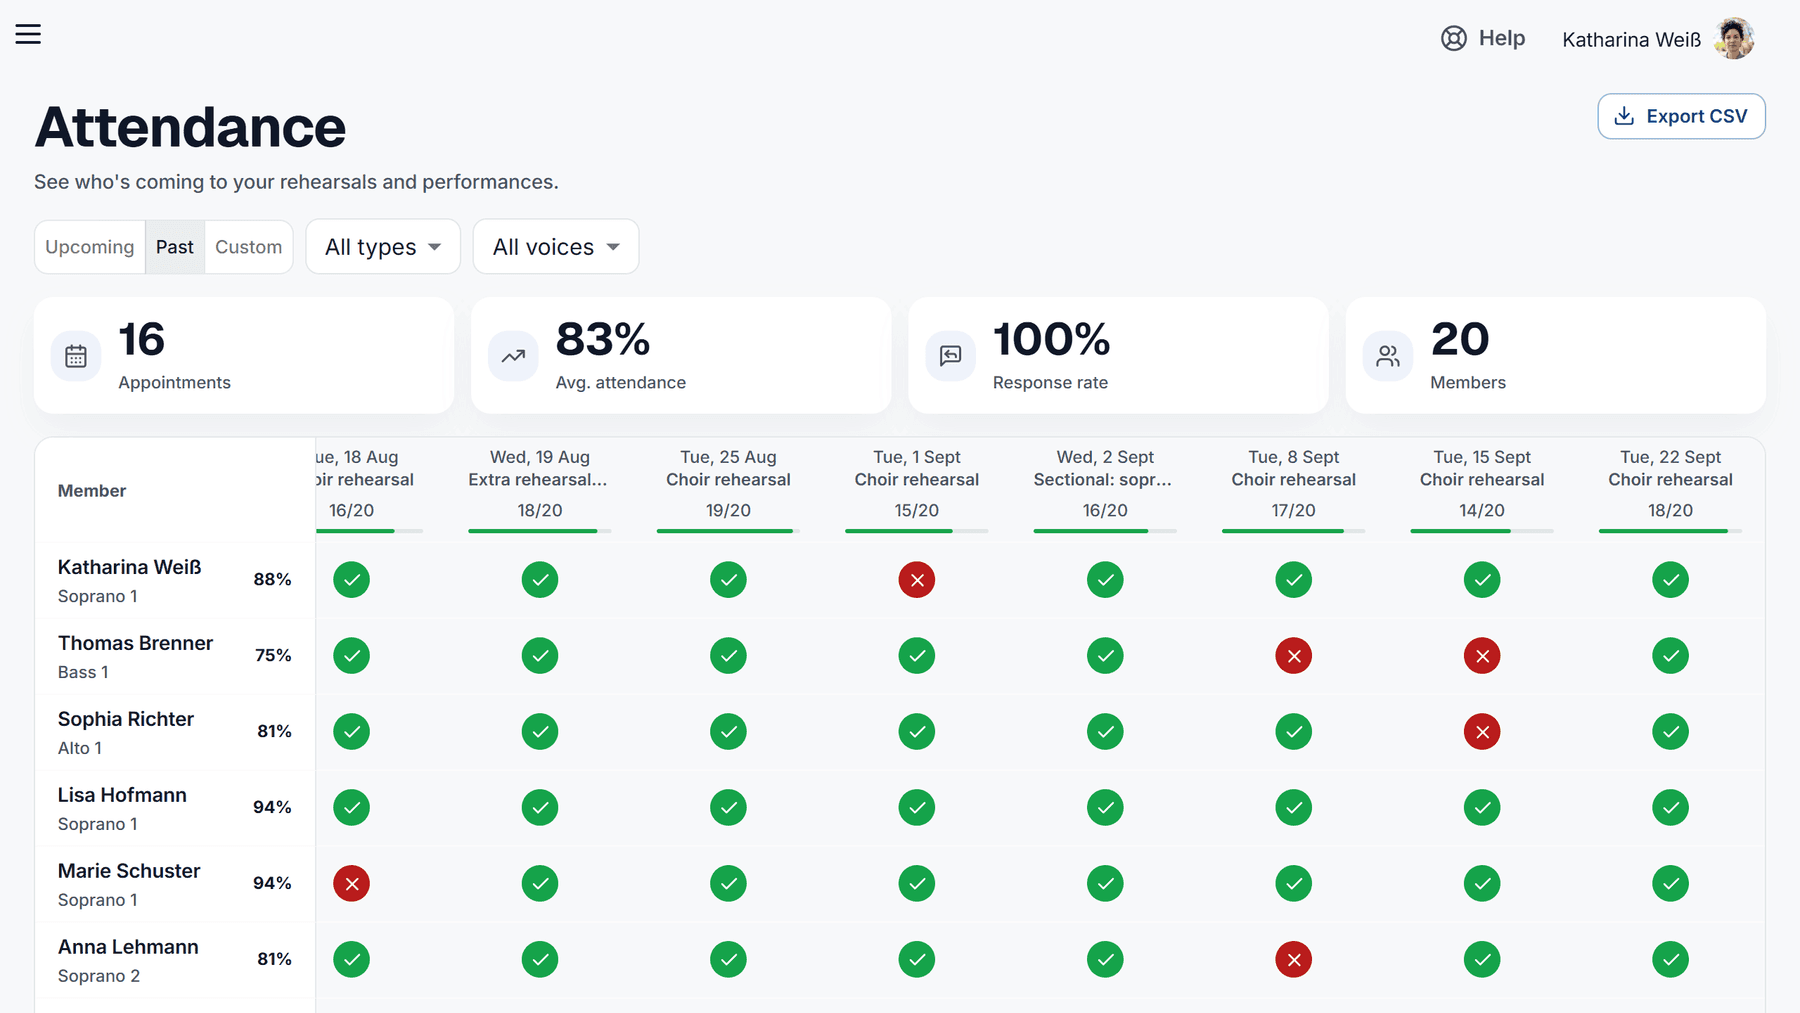Click Marie Schuster attendance check for 8 Sept
Screen dimensions: 1800x1013
click(x=1294, y=884)
